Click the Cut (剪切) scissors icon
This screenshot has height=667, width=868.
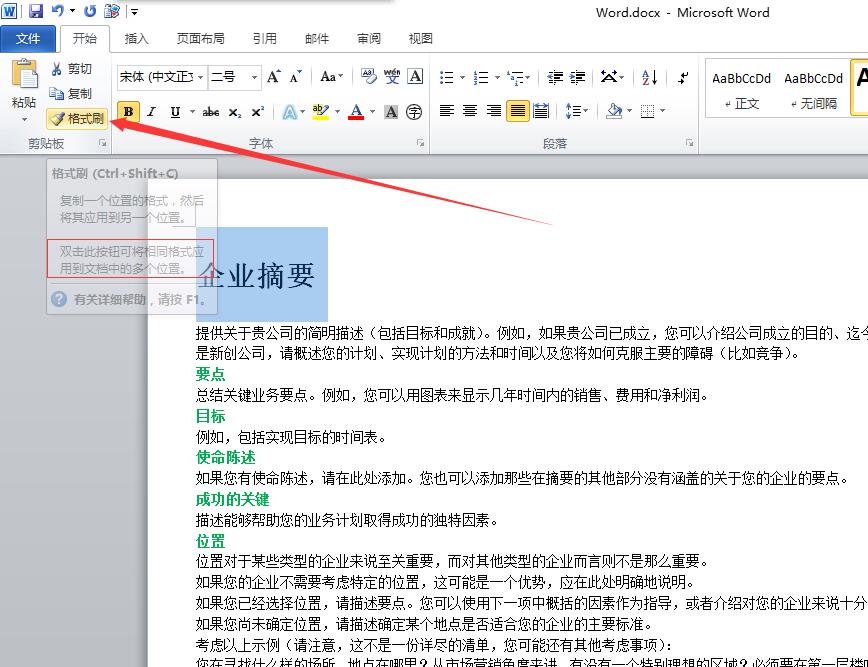[x=57, y=69]
